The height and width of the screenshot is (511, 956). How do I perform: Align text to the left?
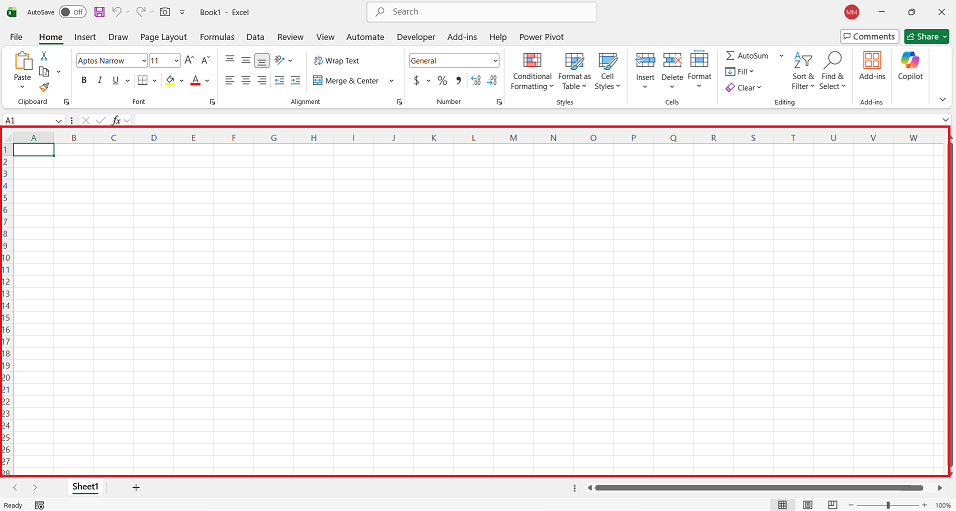tap(230, 80)
